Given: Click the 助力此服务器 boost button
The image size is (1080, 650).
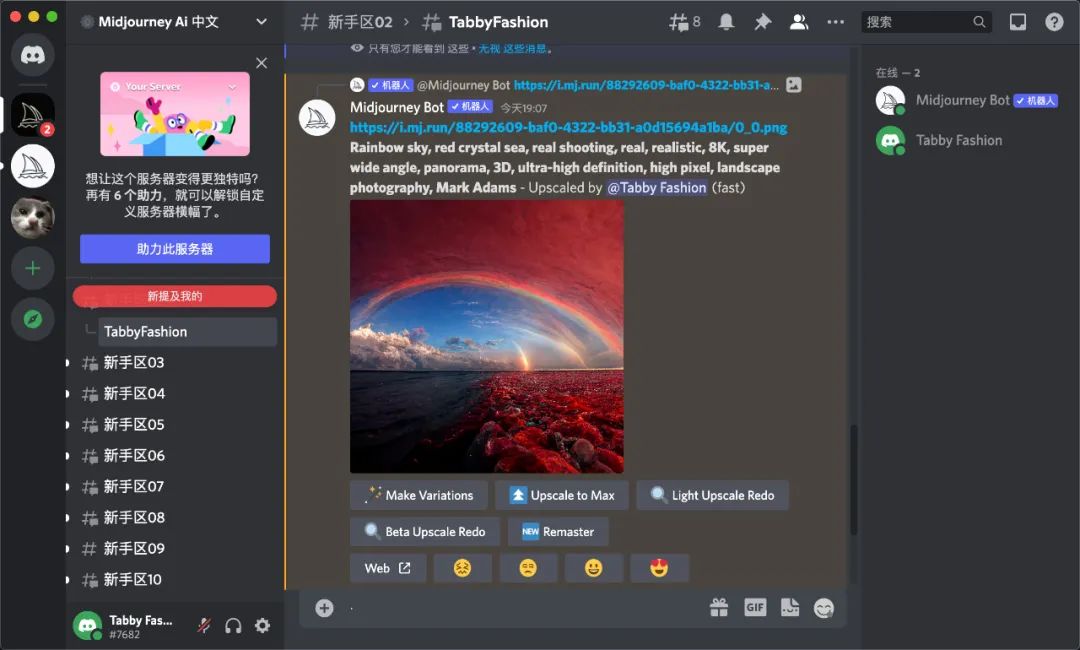Looking at the screenshot, I should coord(175,249).
